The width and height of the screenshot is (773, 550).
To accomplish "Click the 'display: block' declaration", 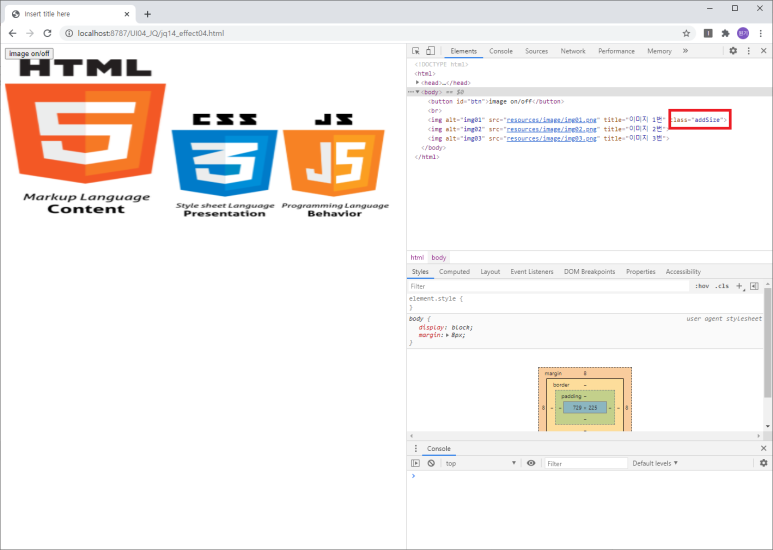I will (446, 327).
